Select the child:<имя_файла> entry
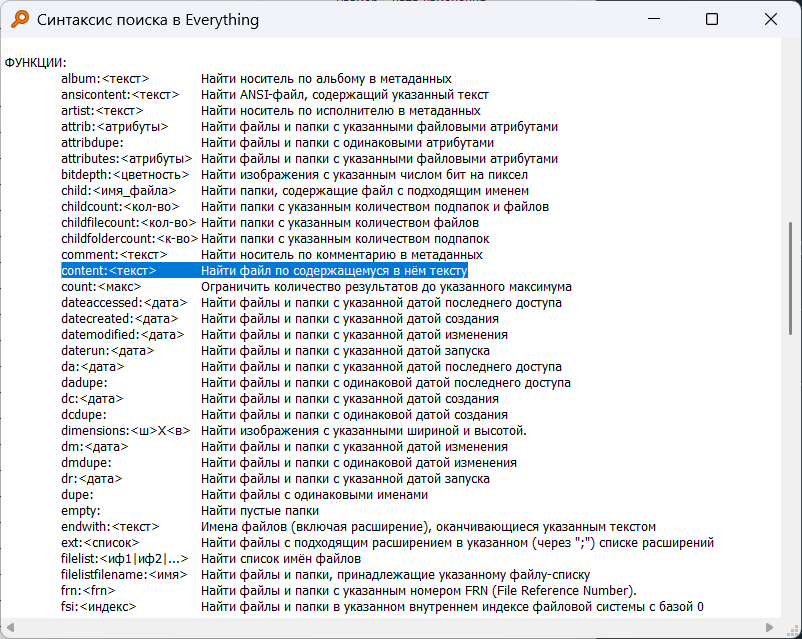Image resolution: width=802 pixels, height=639 pixels. tap(119, 191)
